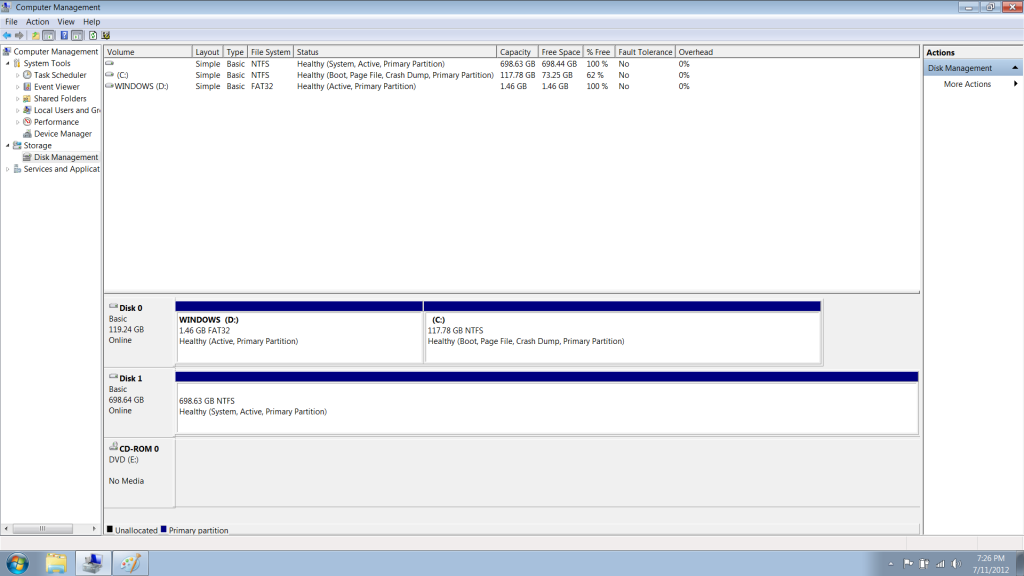Expand the Shared Folders node arrow
1024x576 pixels.
click(18, 99)
